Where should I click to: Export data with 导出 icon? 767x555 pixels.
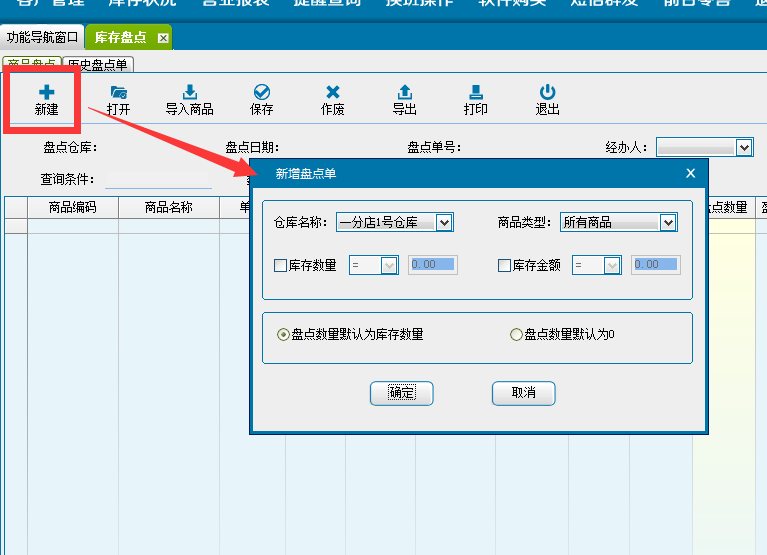[x=404, y=93]
